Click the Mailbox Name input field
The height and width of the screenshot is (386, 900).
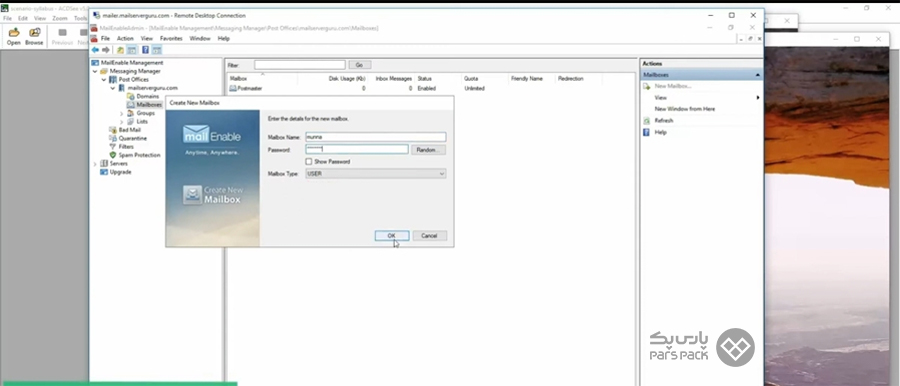click(376, 137)
